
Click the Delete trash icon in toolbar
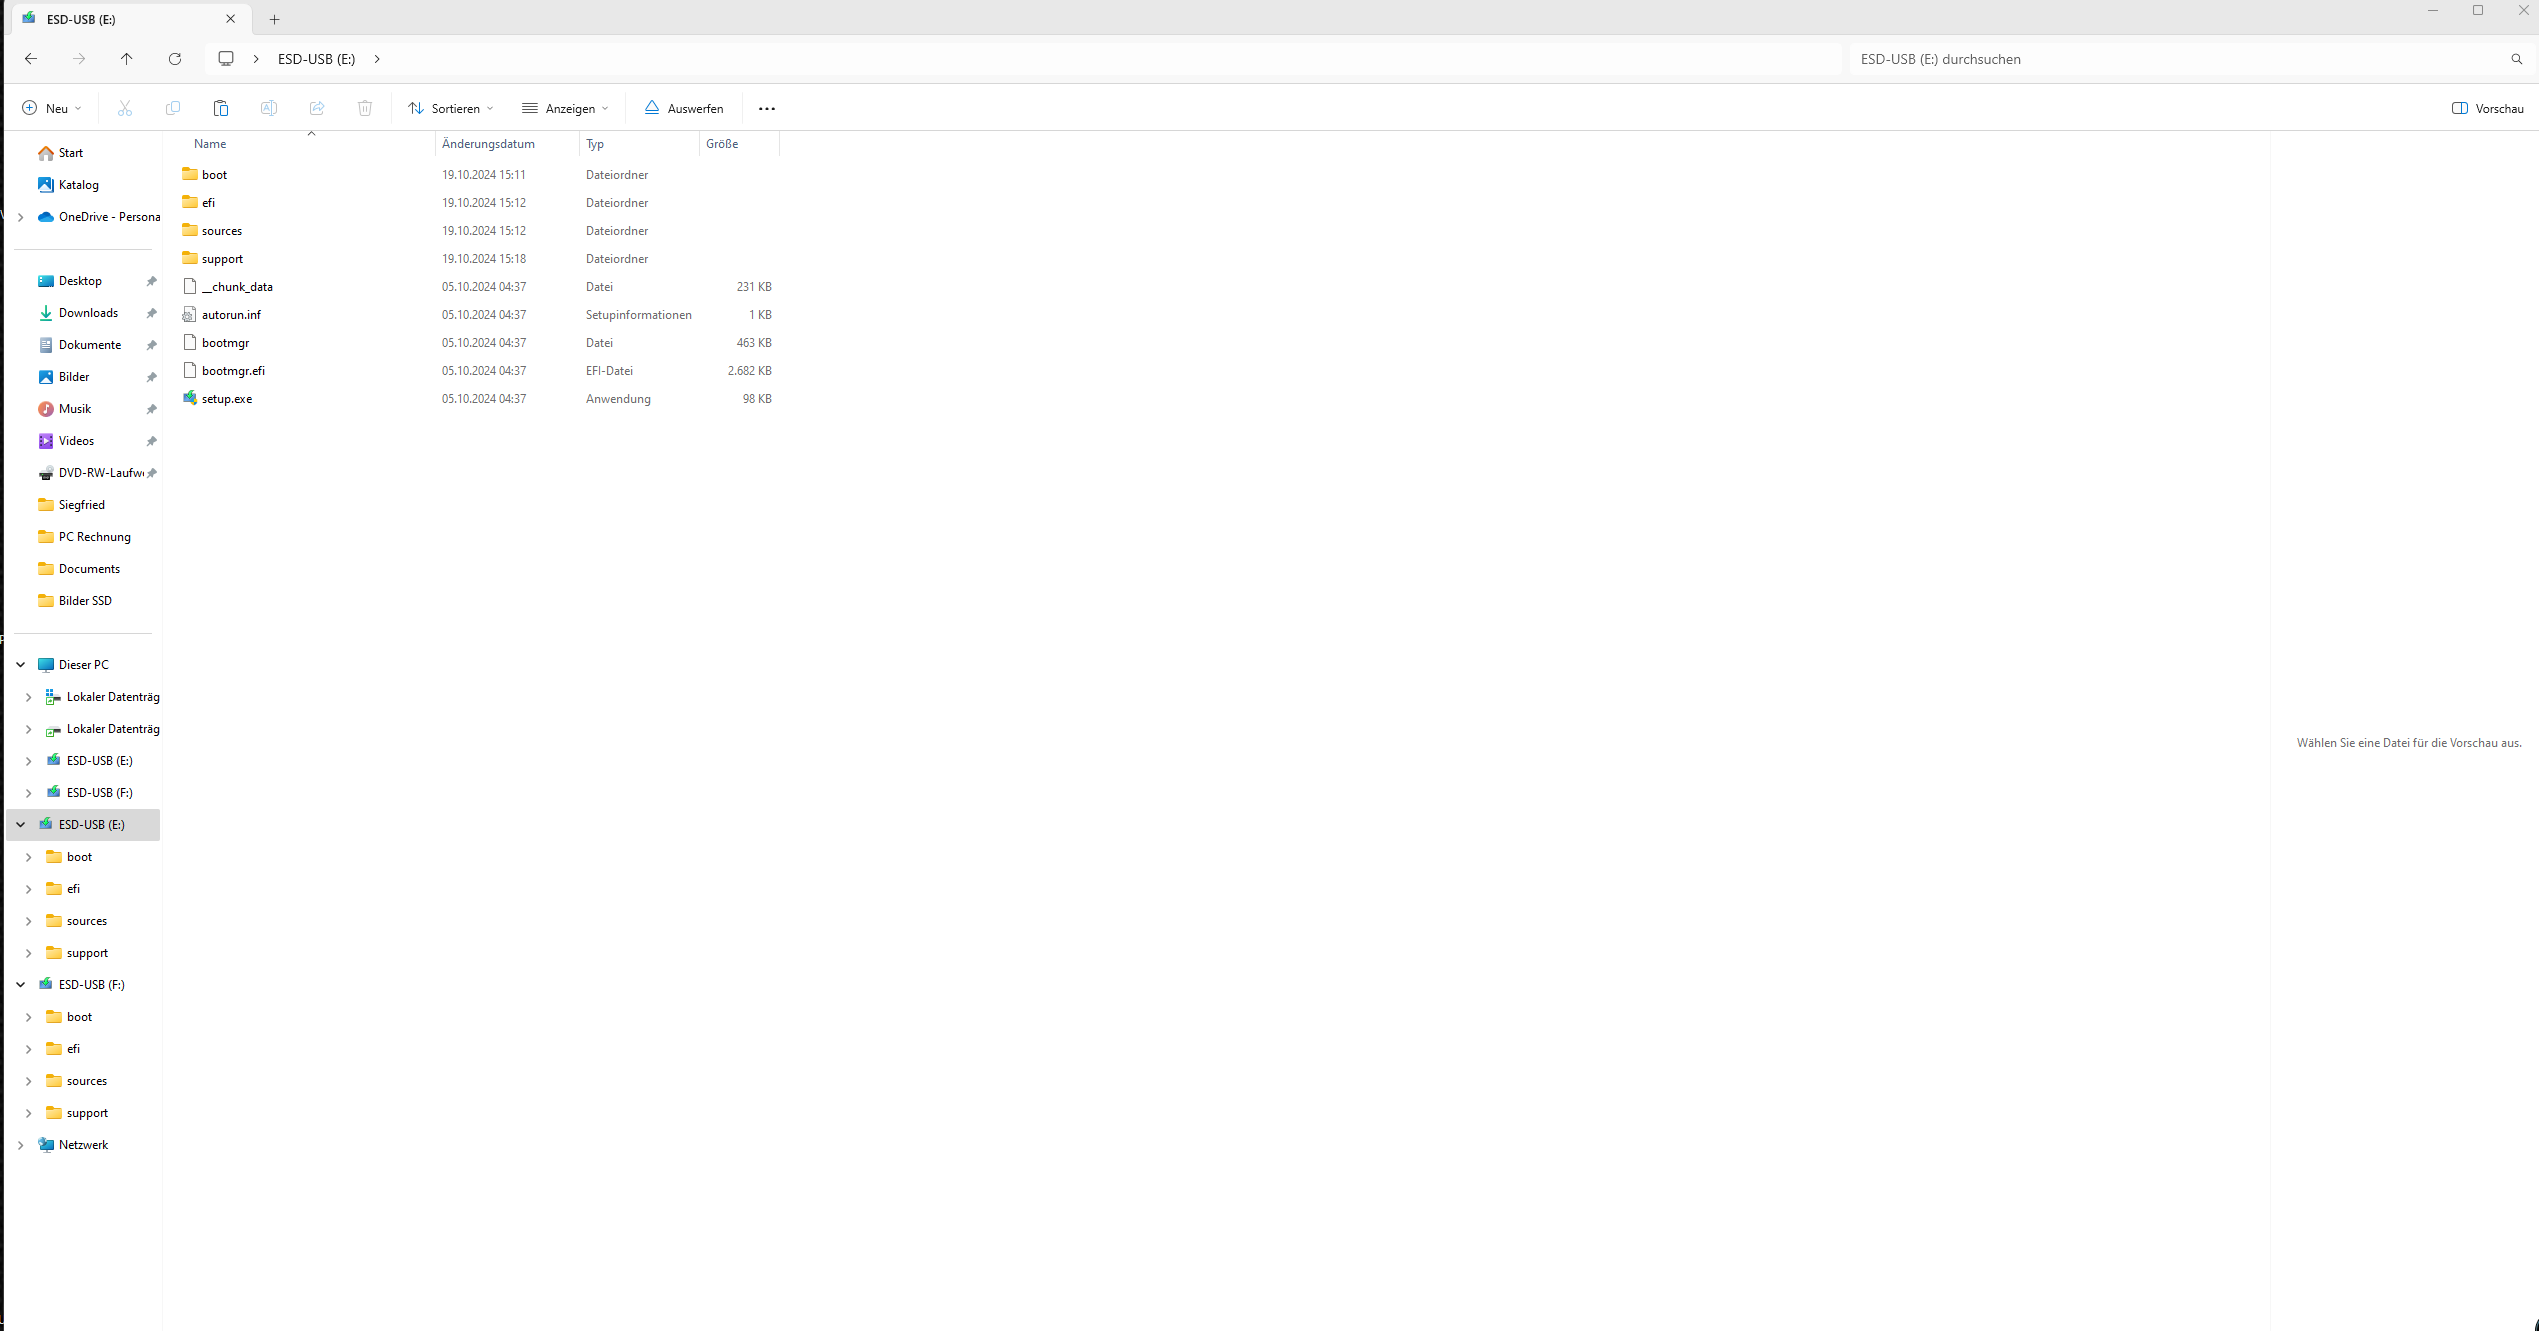click(365, 108)
